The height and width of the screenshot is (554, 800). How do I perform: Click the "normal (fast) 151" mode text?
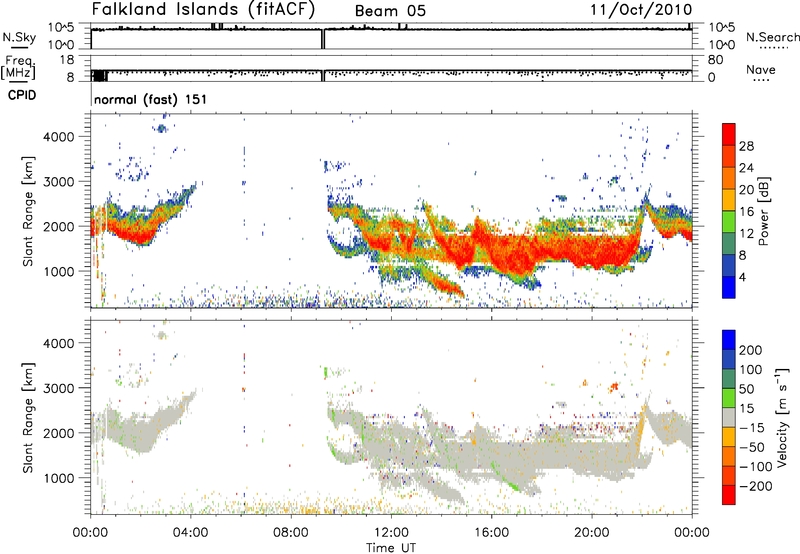(151, 99)
